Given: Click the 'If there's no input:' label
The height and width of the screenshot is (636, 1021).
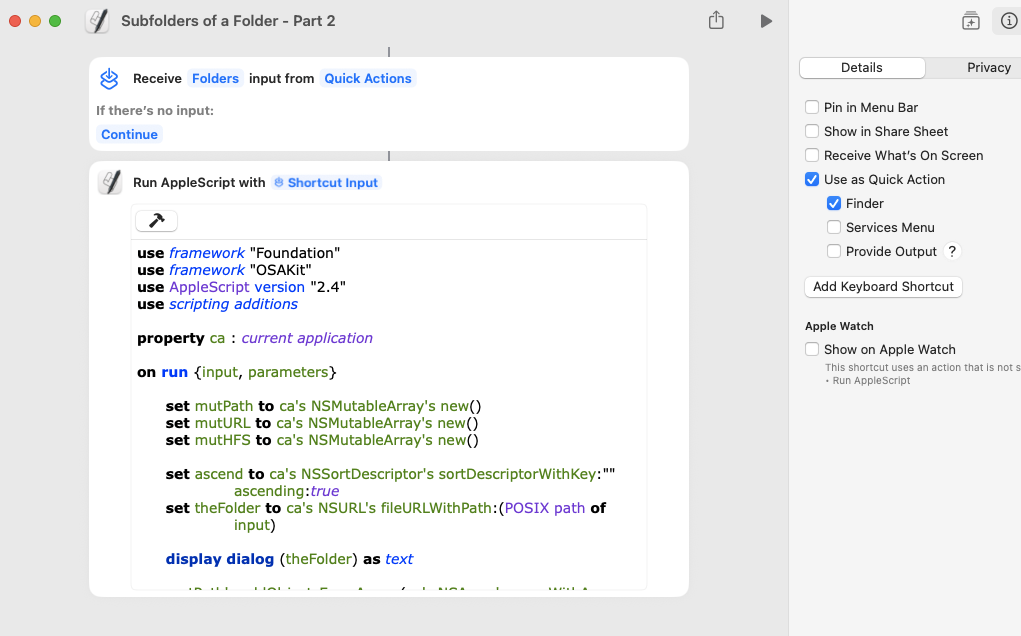Looking at the screenshot, I should pos(155,111).
